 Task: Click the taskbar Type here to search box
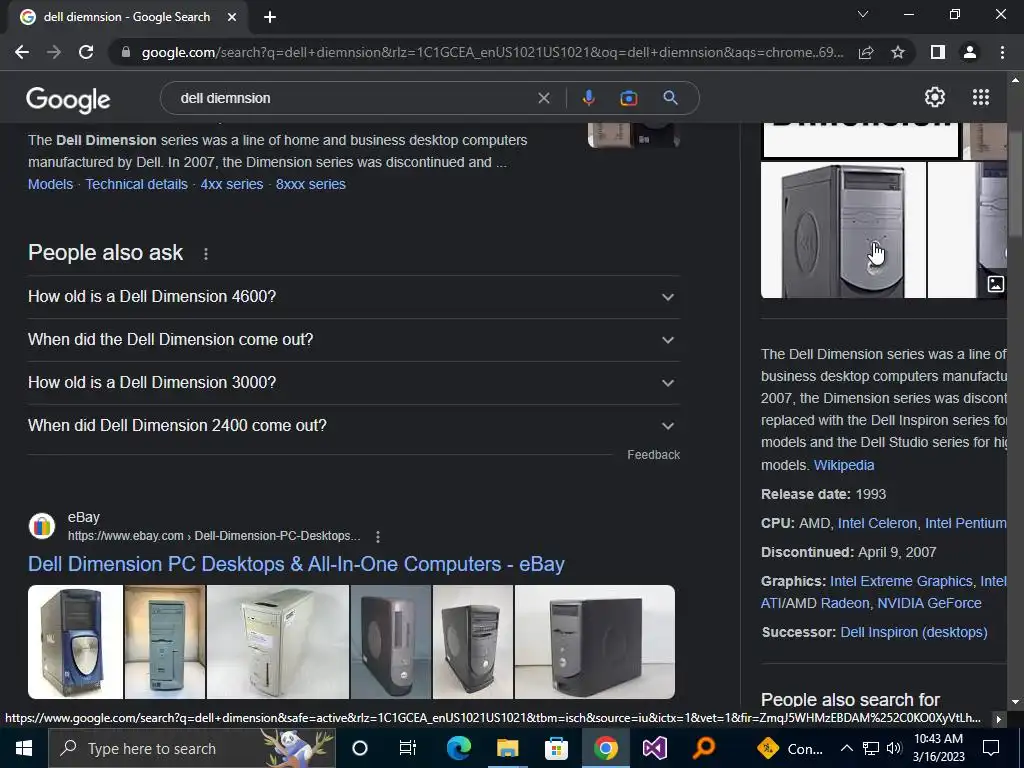[x=191, y=748]
